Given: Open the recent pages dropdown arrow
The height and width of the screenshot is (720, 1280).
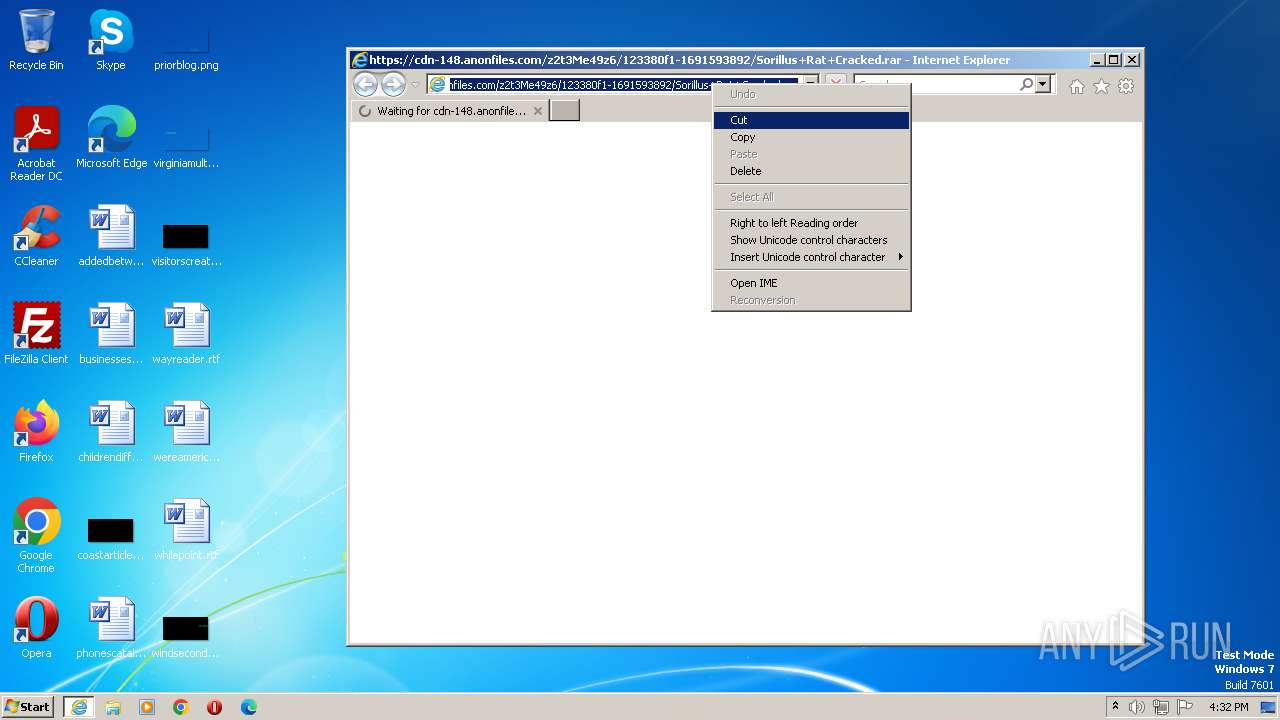Looking at the screenshot, I should coord(415,86).
